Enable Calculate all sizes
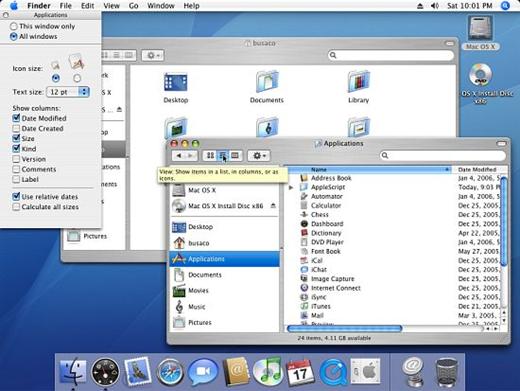The height and width of the screenshot is (391, 520). click(x=16, y=207)
